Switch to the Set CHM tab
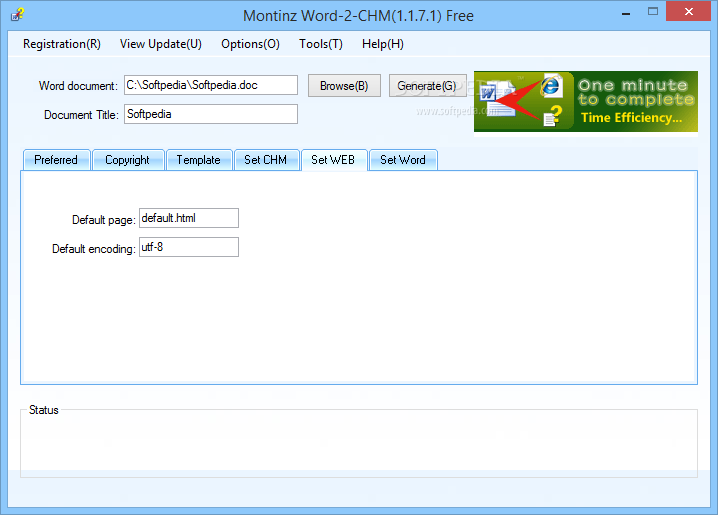This screenshot has width=718, height=515. coord(266,160)
